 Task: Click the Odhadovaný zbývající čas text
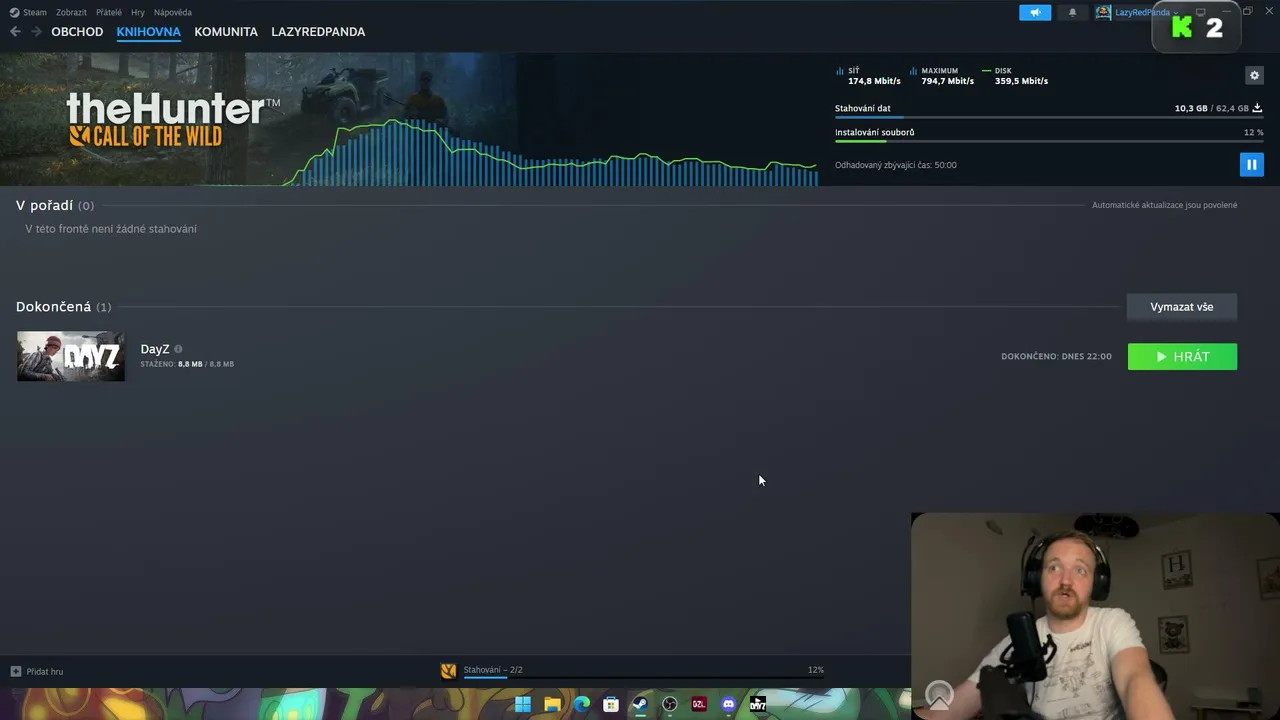(x=896, y=165)
